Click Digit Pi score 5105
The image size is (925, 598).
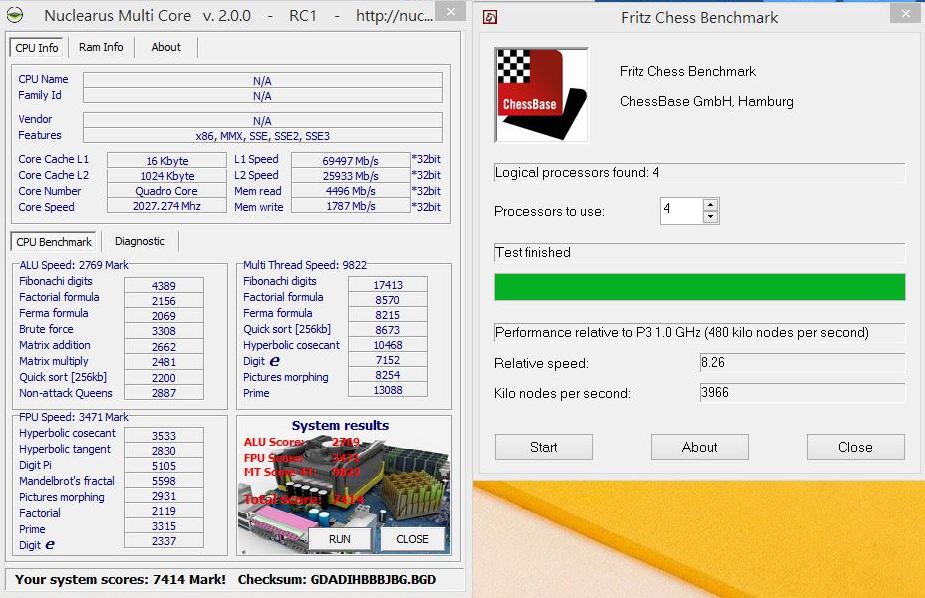[x=164, y=466]
